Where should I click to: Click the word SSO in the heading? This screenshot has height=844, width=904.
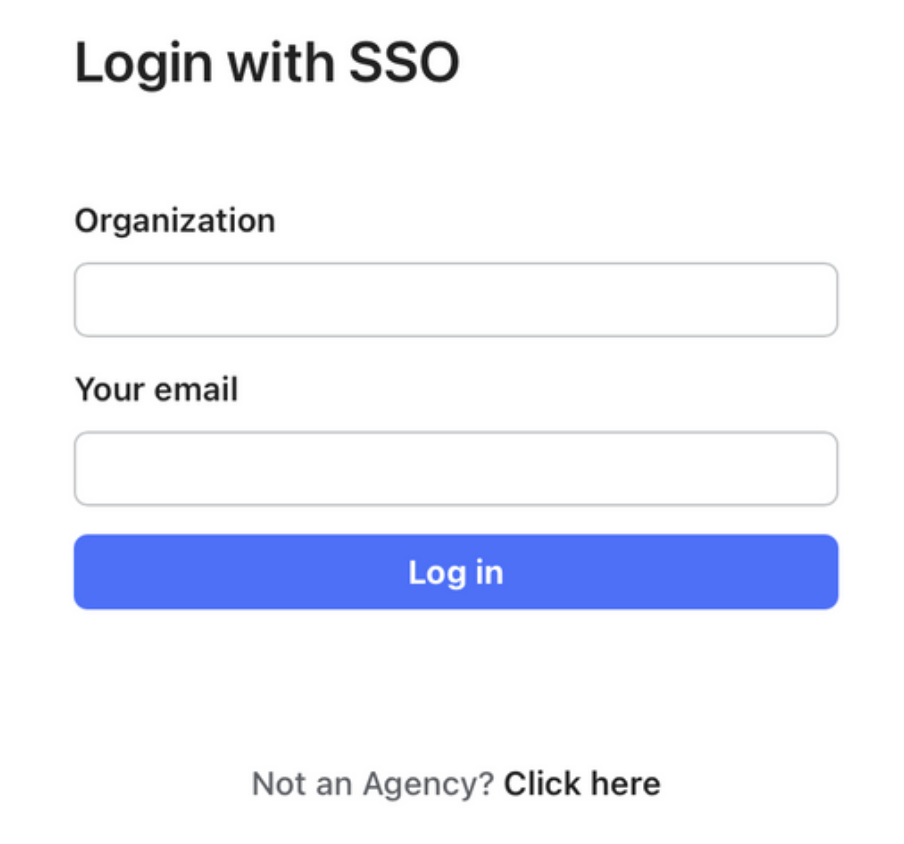click(x=404, y=62)
